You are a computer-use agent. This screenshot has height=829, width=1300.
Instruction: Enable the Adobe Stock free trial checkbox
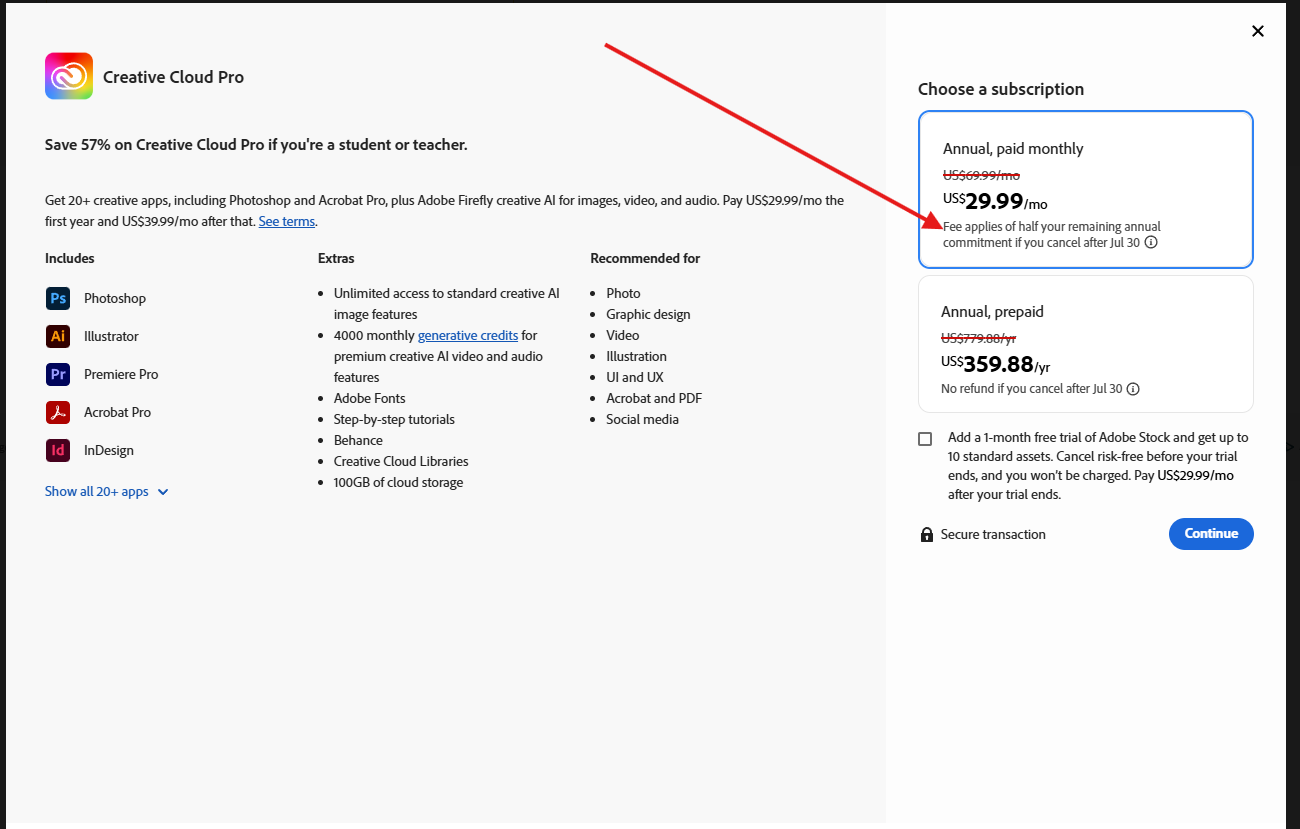pos(925,438)
